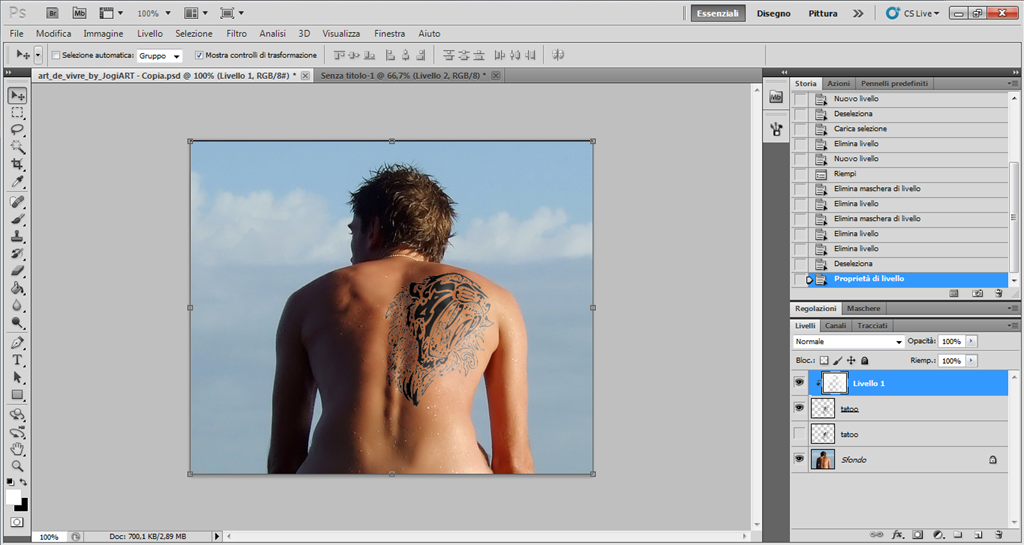The image size is (1024, 545).
Task: Select the Move tool in toolbox
Action: pos(18,96)
